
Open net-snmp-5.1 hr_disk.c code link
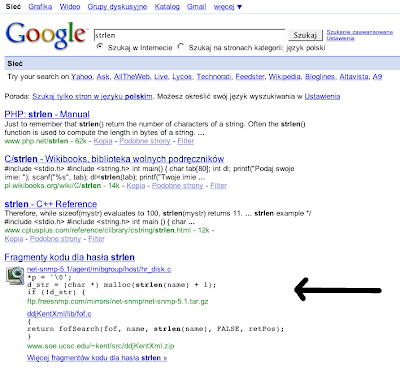(99, 269)
